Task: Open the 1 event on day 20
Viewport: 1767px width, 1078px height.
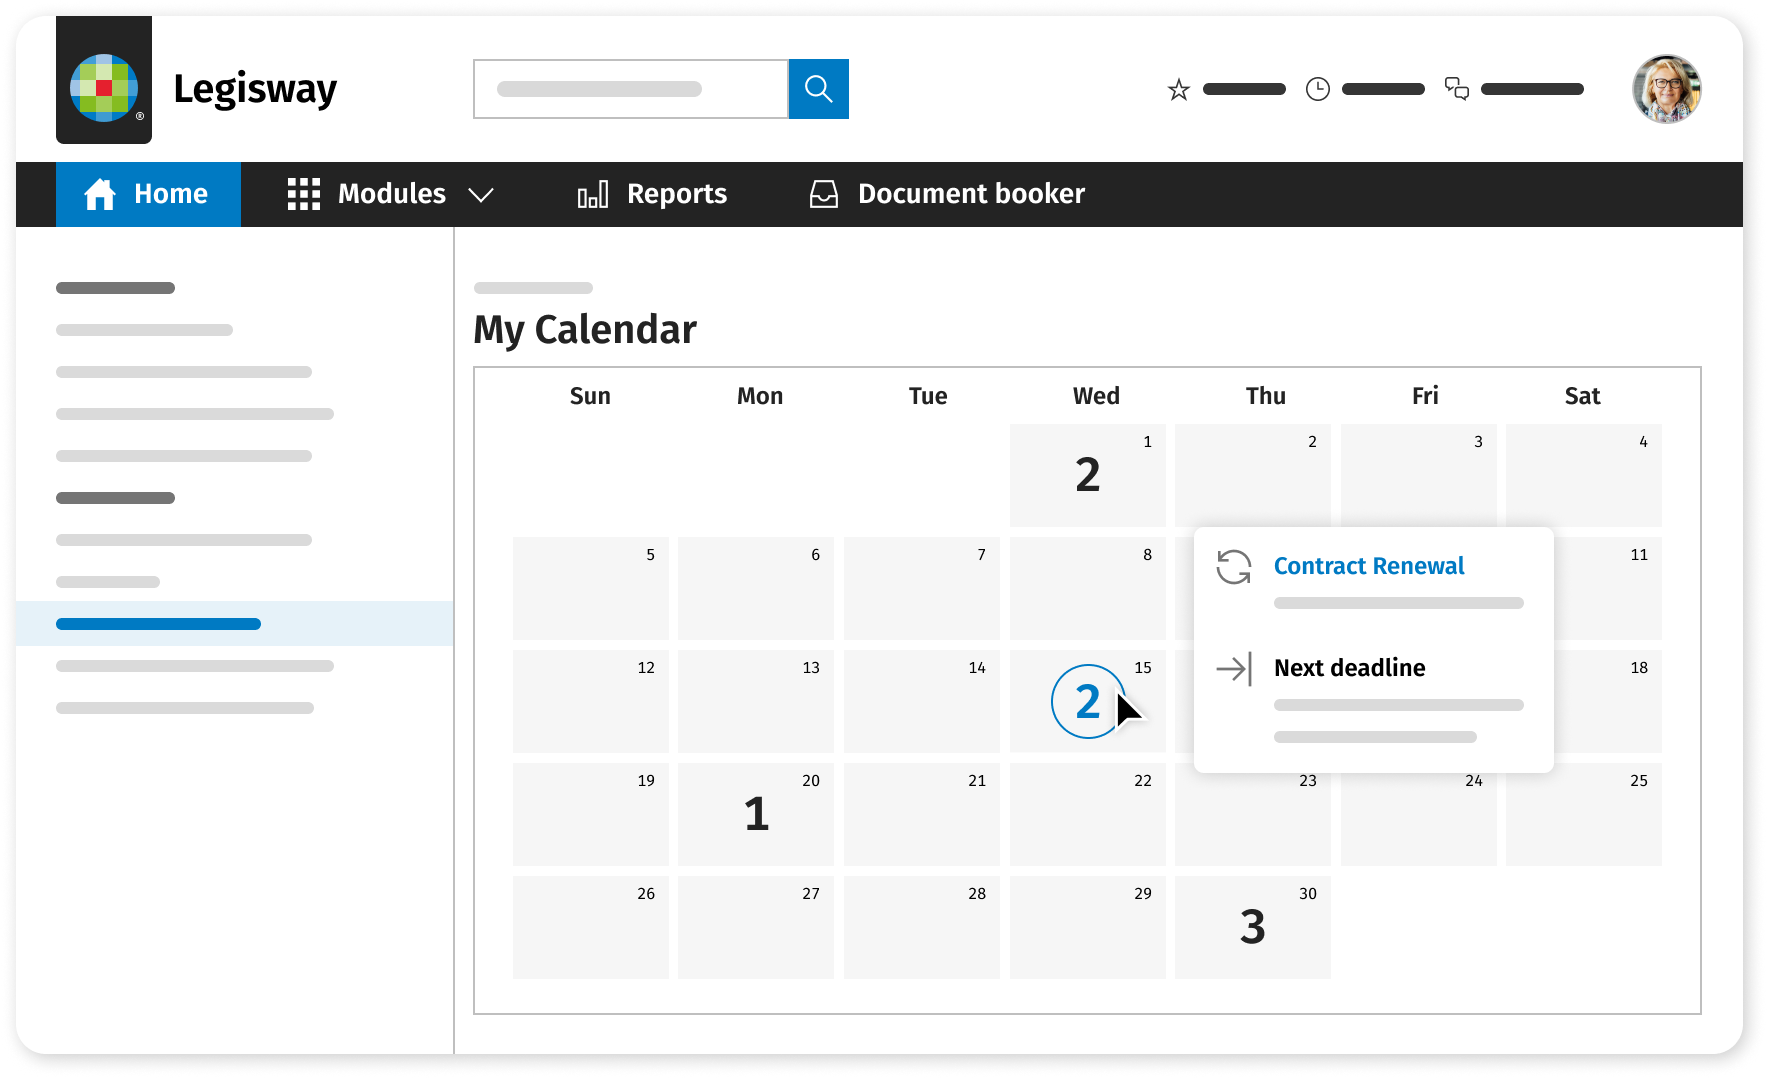Action: click(x=756, y=814)
